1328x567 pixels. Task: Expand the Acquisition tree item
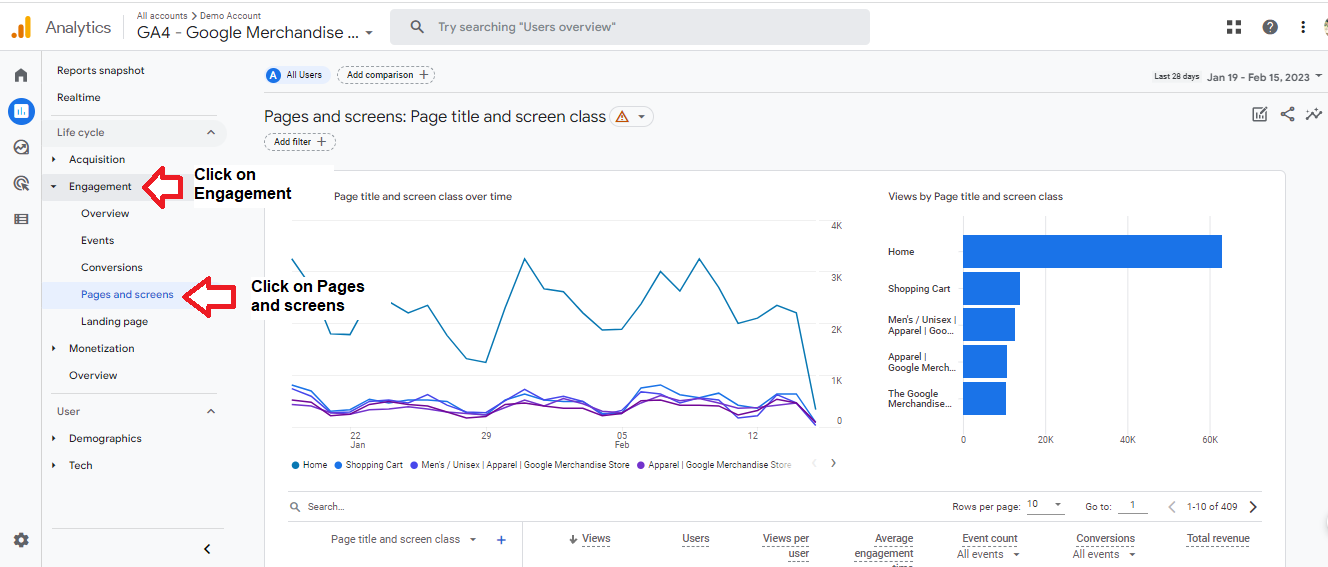54,159
